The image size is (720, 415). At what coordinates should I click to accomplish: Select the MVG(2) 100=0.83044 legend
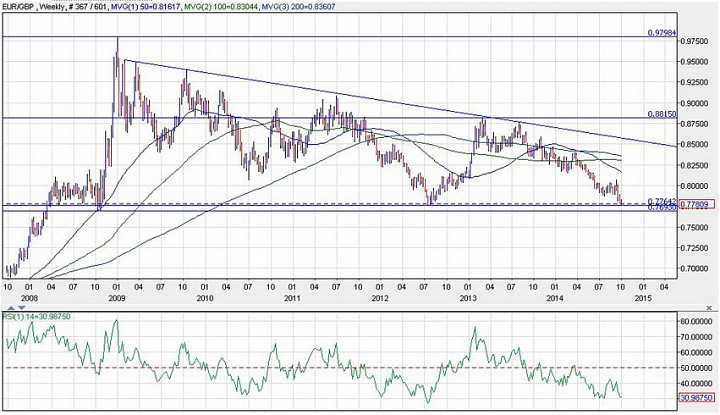pyautogui.click(x=219, y=6)
